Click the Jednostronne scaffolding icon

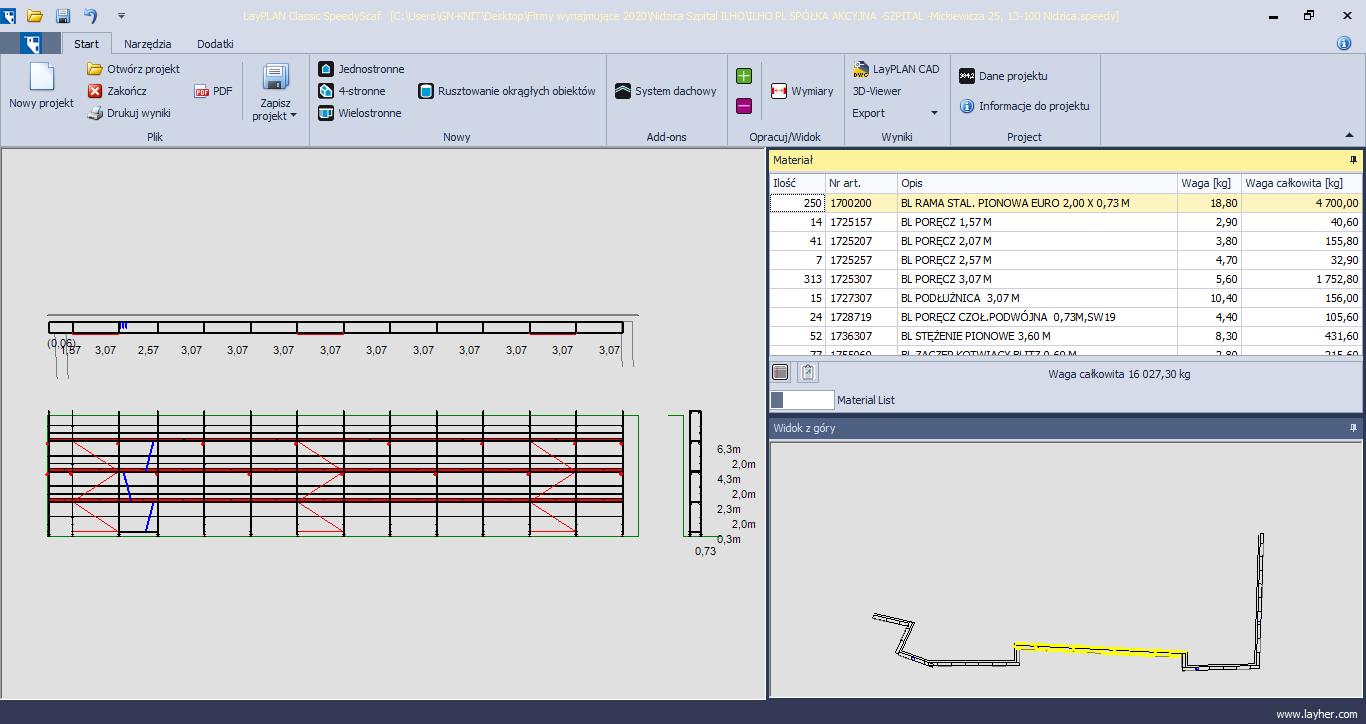pos(326,69)
